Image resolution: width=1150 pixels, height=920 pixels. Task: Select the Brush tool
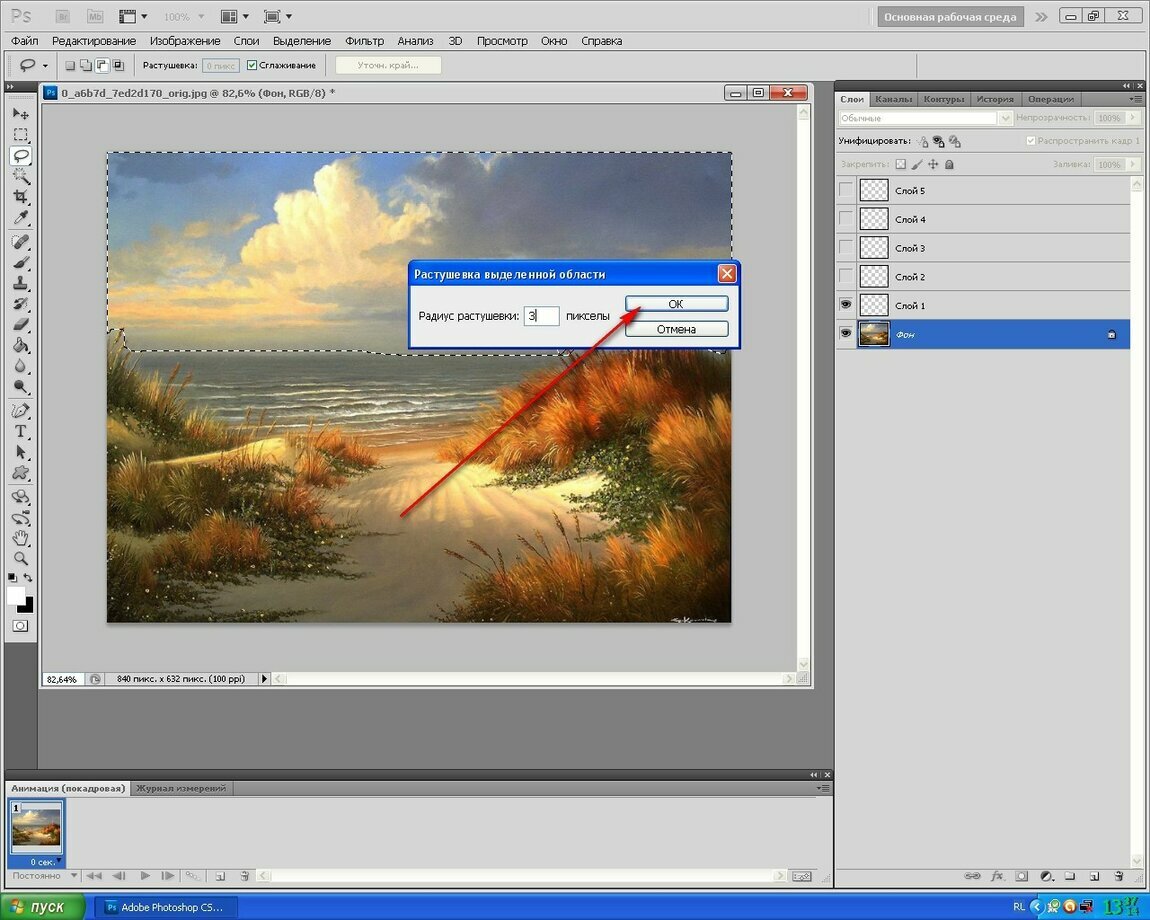[x=21, y=263]
